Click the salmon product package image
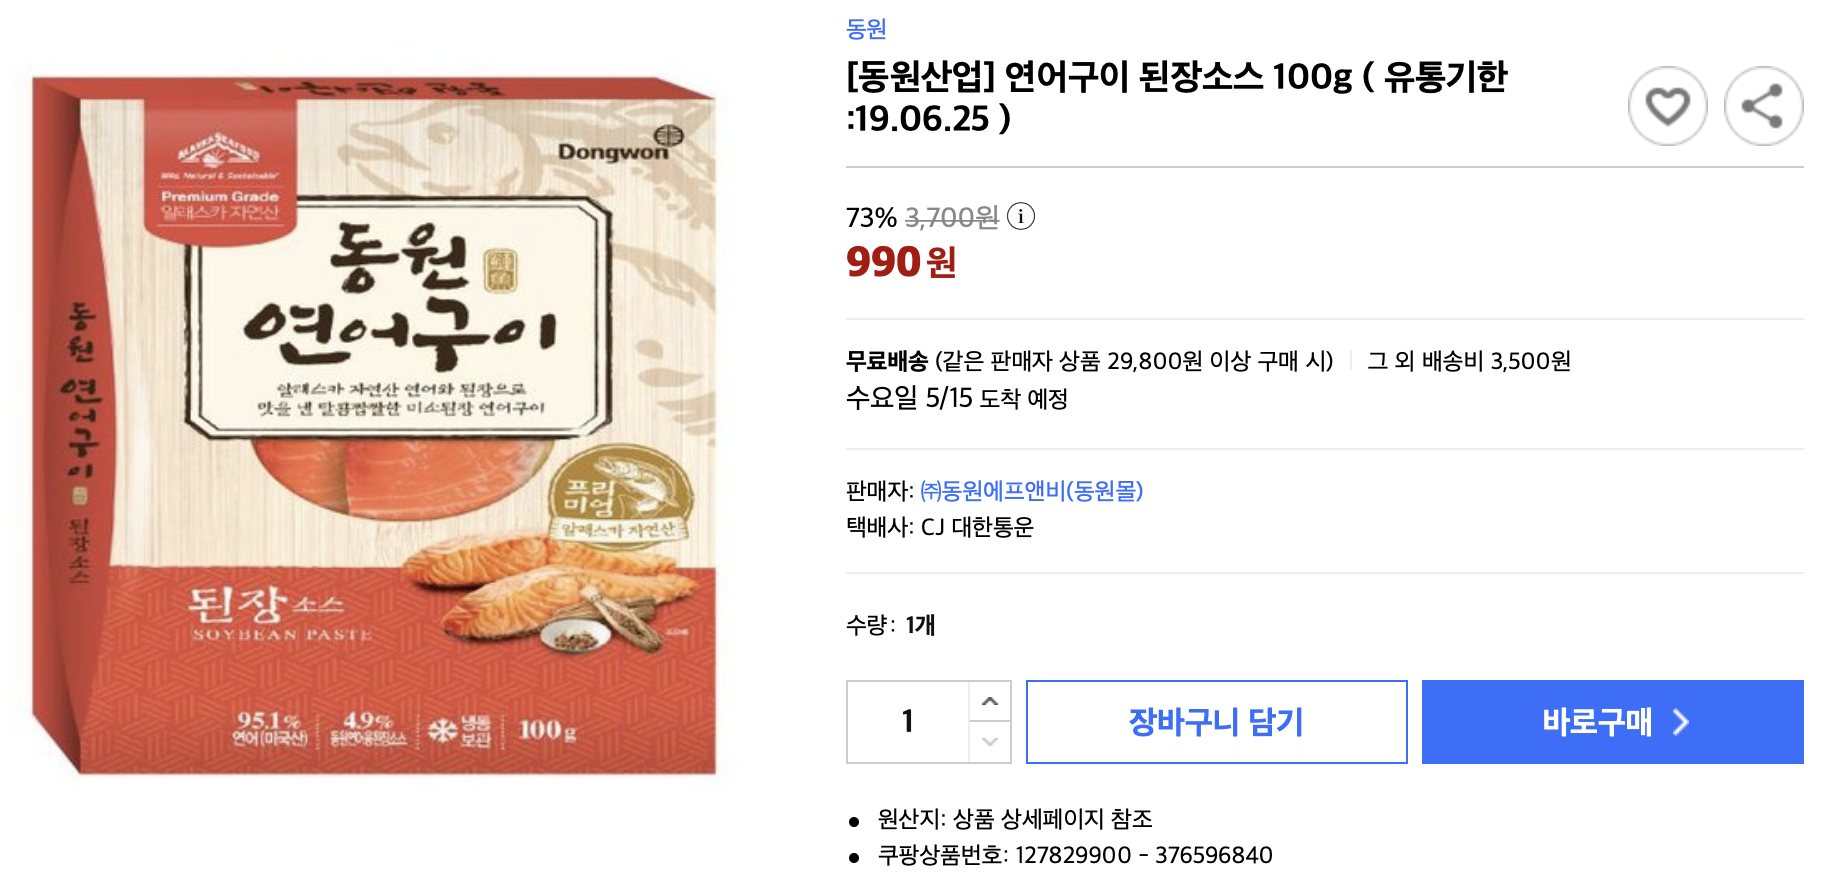Screen dimensions: 1826x888 point(375,425)
